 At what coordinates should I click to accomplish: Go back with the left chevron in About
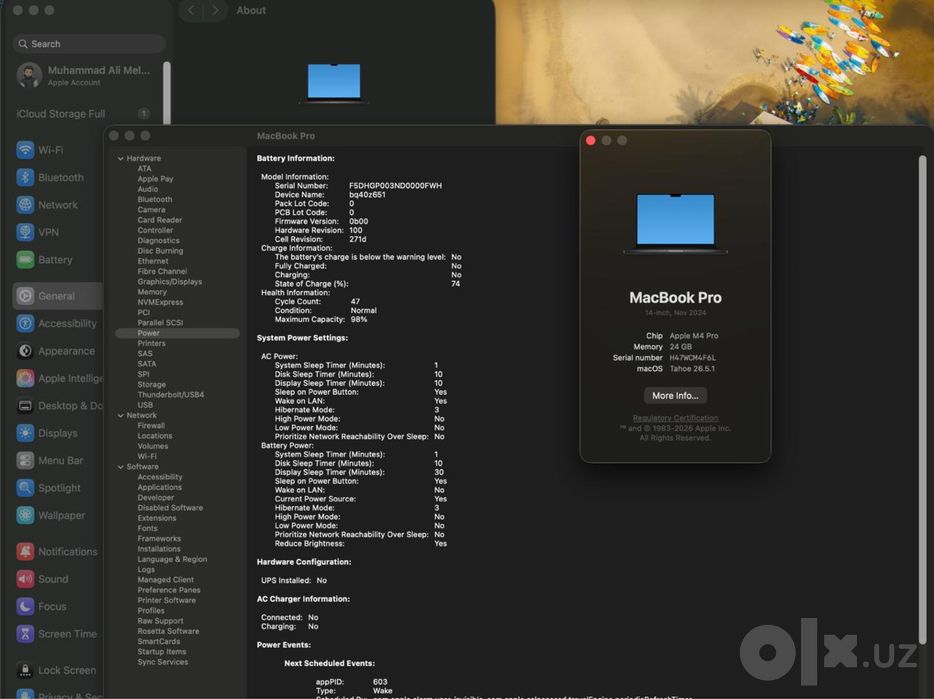point(191,10)
